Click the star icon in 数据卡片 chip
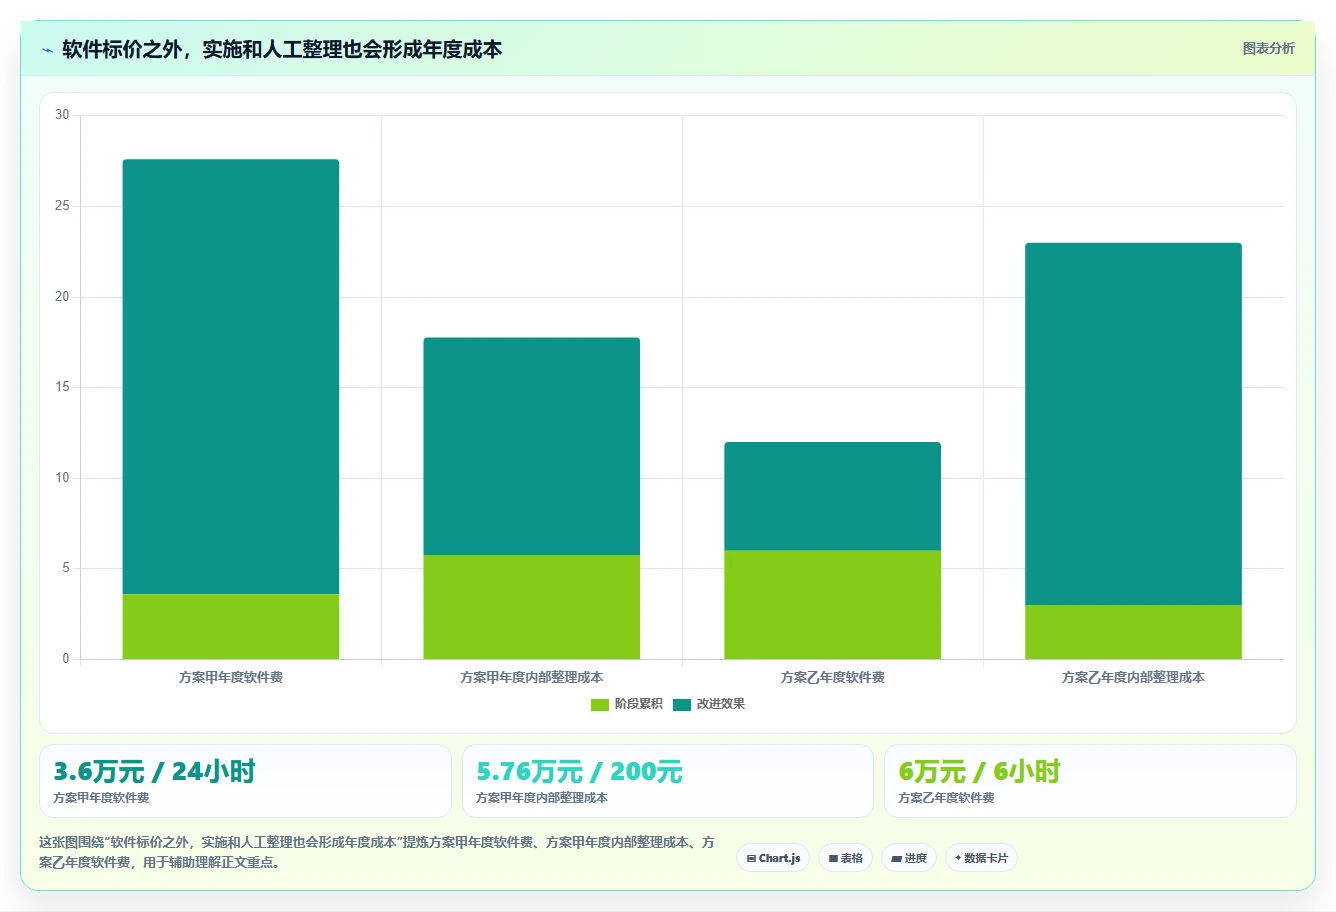 pyautogui.click(x=958, y=858)
